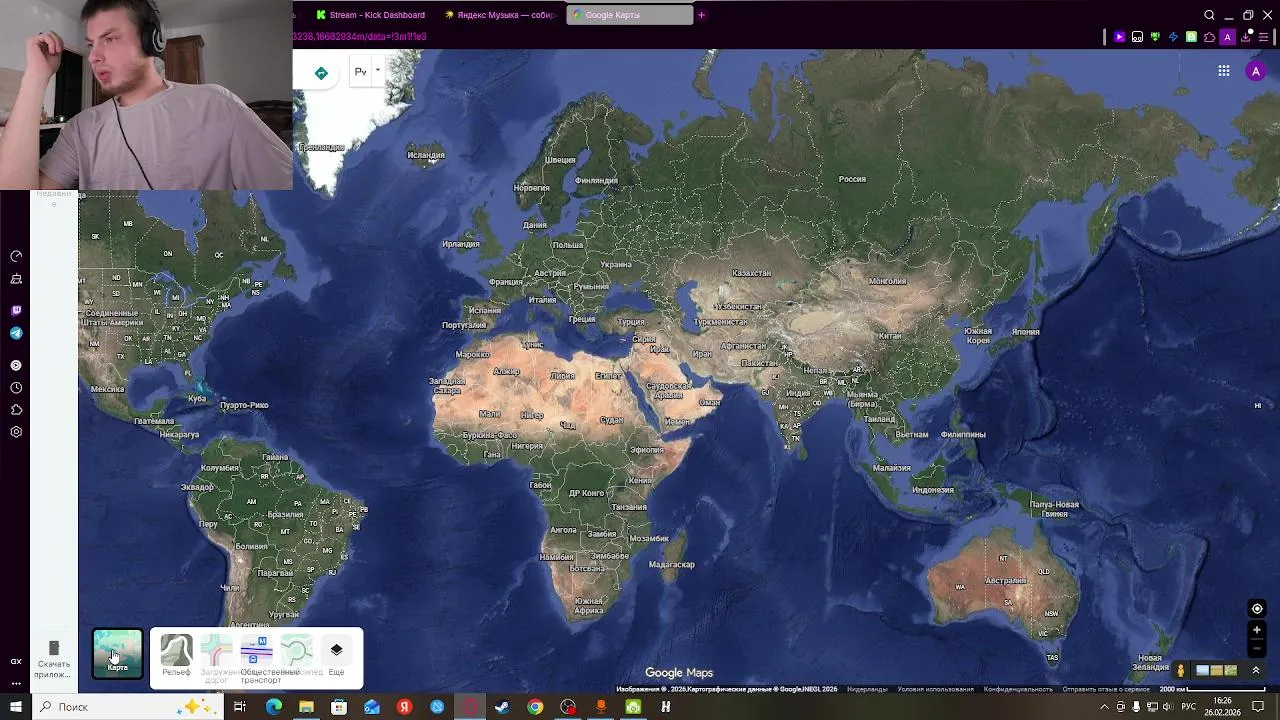Launch Microsoft Edge from the taskbar
Image resolution: width=1280 pixels, height=720 pixels.
[274, 707]
